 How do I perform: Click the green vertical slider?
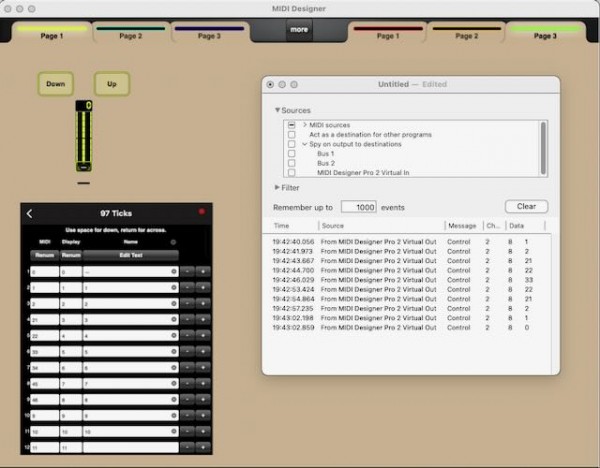coord(84,136)
